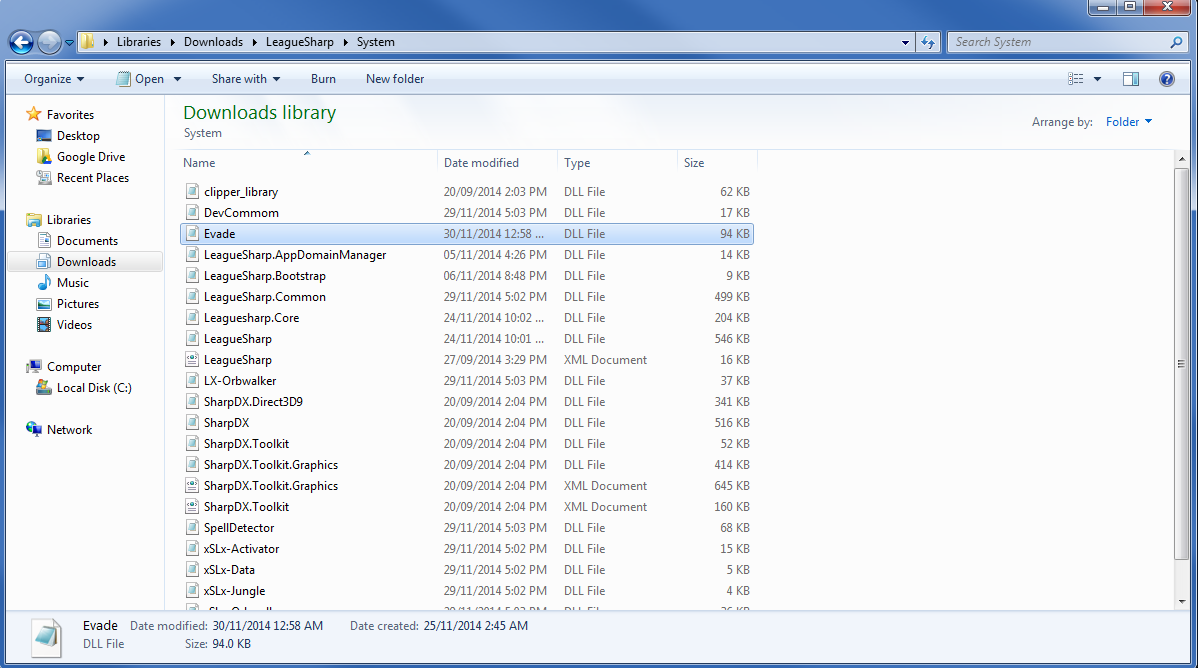This screenshot has height=668, width=1198.
Task: Click LeagueSharp in the address breadcrumb
Action: [300, 42]
